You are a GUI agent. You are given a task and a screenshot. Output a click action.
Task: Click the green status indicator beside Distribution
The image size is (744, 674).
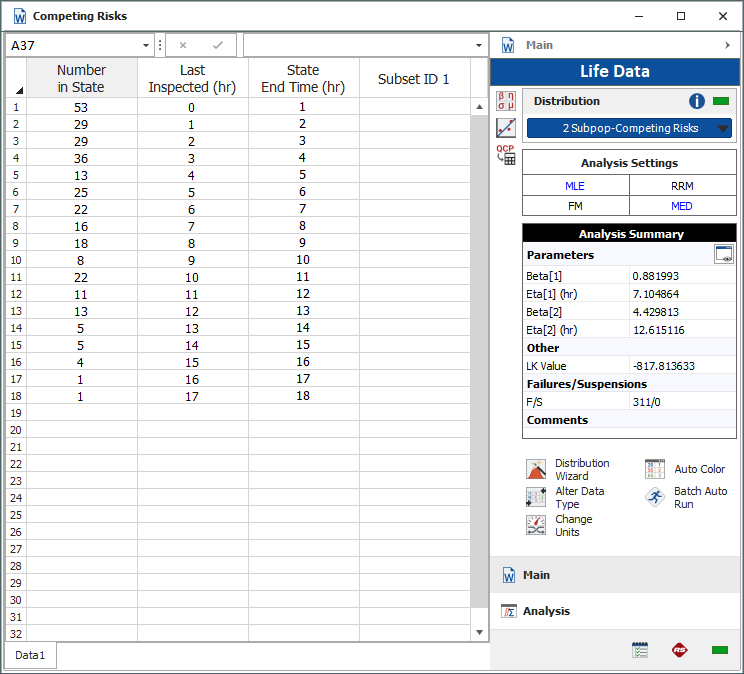pyautogui.click(x=721, y=101)
